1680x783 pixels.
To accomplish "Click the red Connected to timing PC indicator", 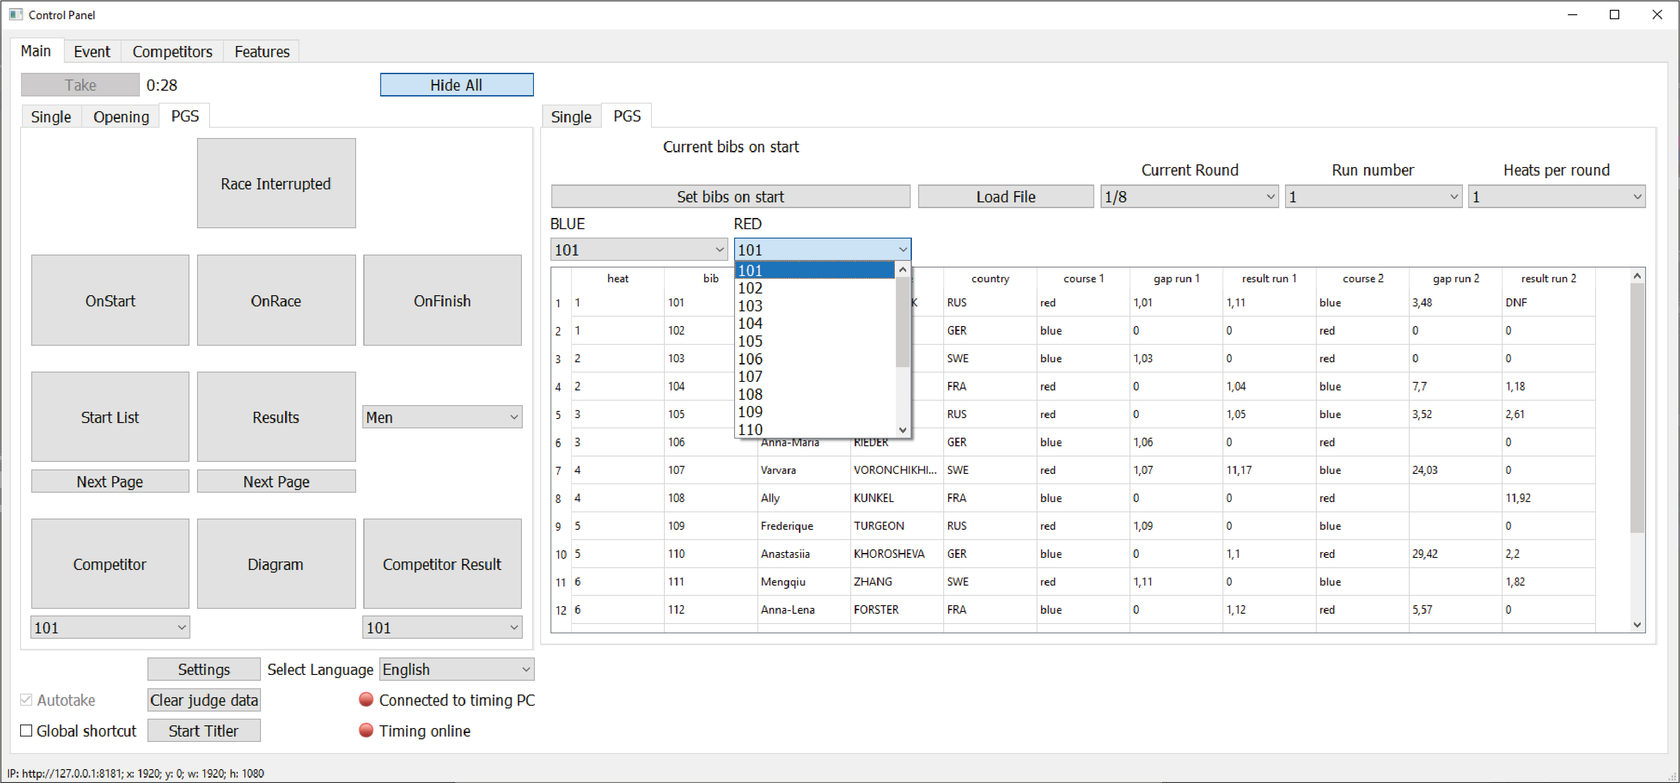I will tap(366, 700).
